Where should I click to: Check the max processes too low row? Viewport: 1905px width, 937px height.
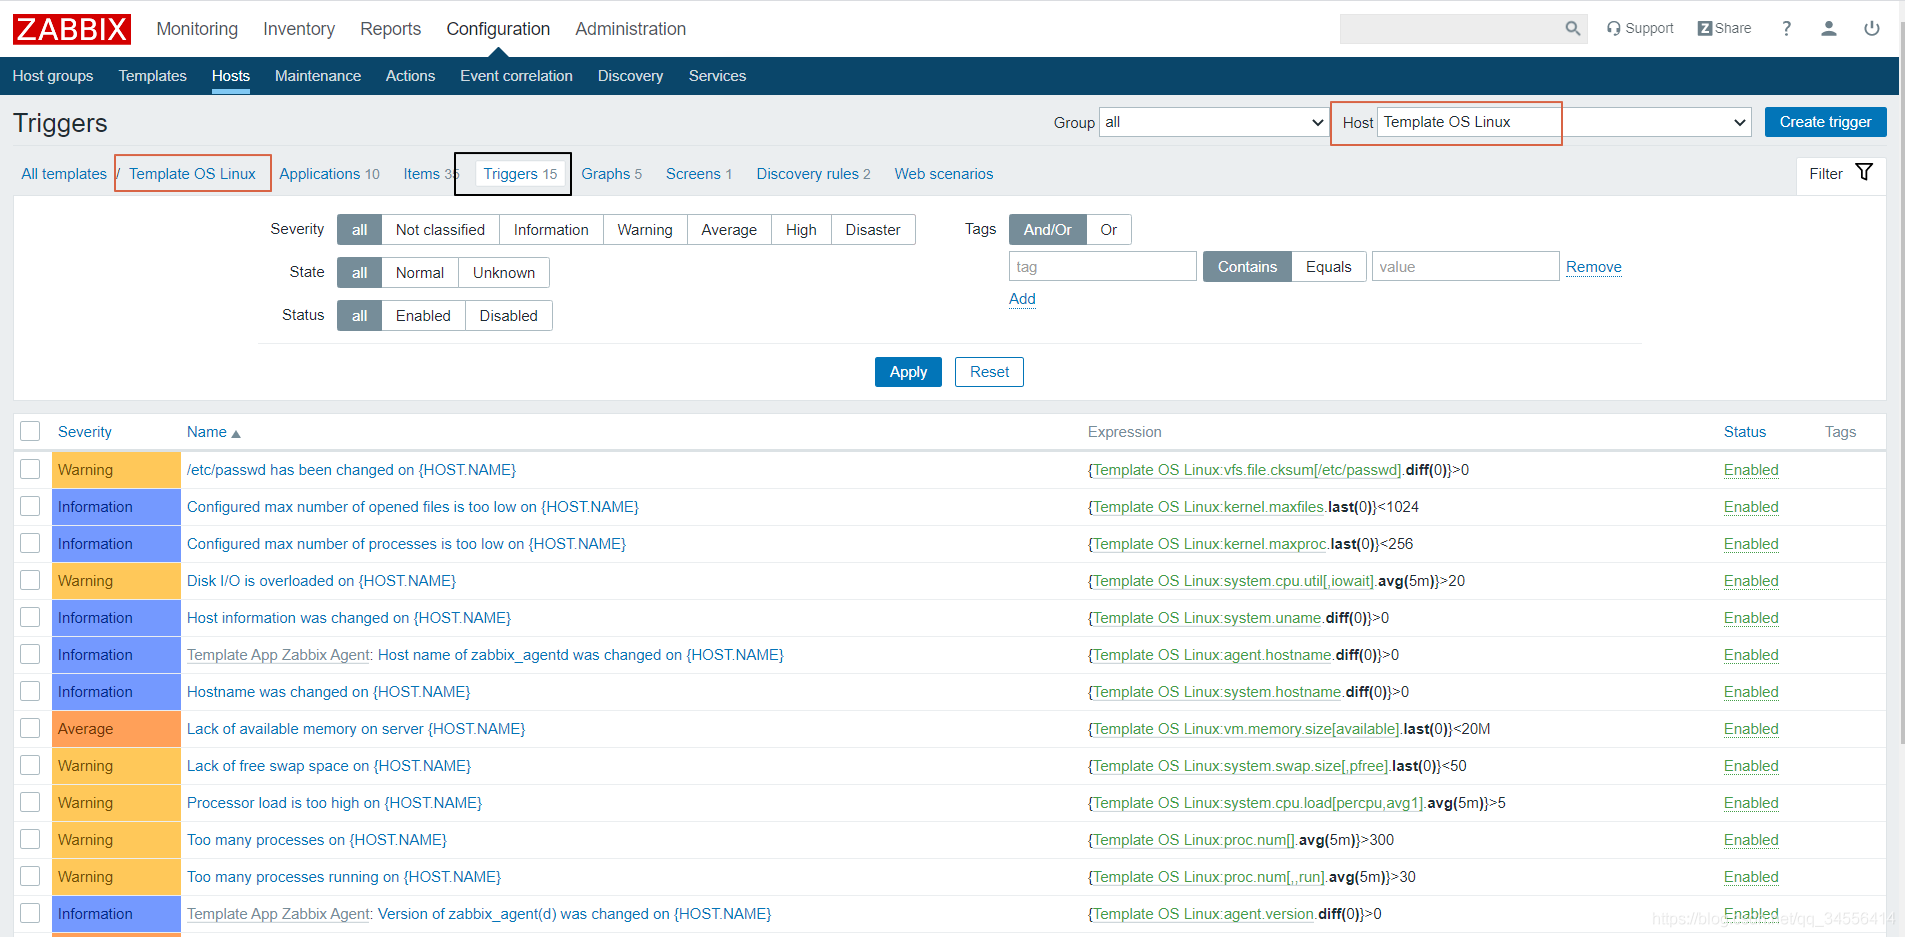pyautogui.click(x=30, y=543)
